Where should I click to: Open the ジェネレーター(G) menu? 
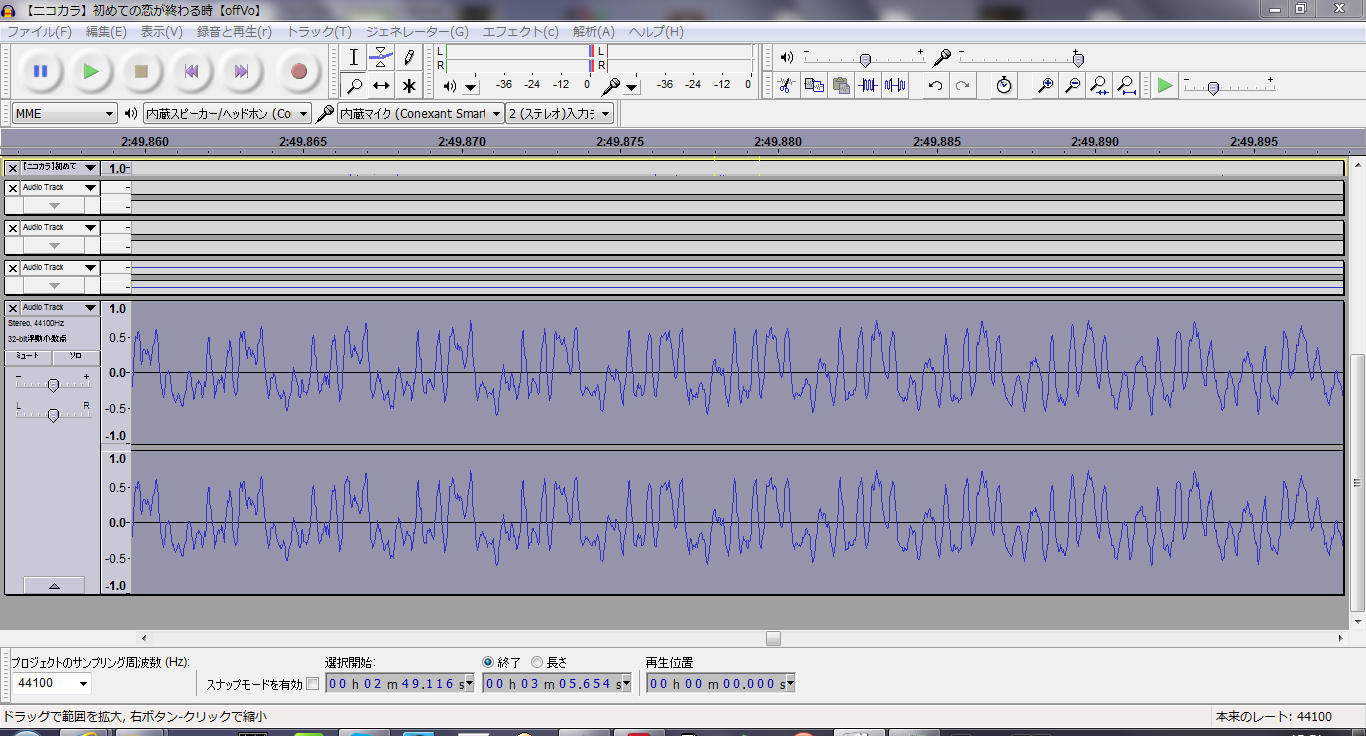tap(417, 32)
